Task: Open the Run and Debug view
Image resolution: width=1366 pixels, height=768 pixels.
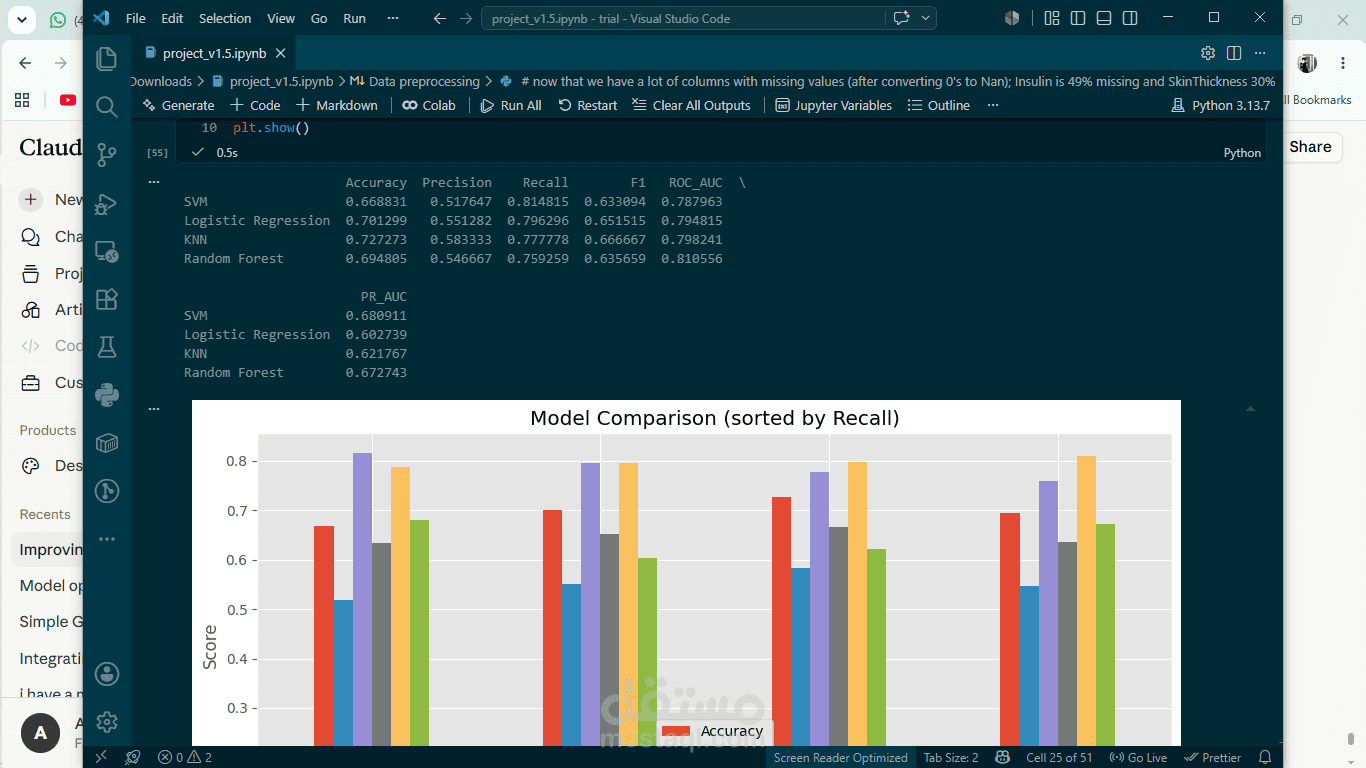Action: [107, 203]
